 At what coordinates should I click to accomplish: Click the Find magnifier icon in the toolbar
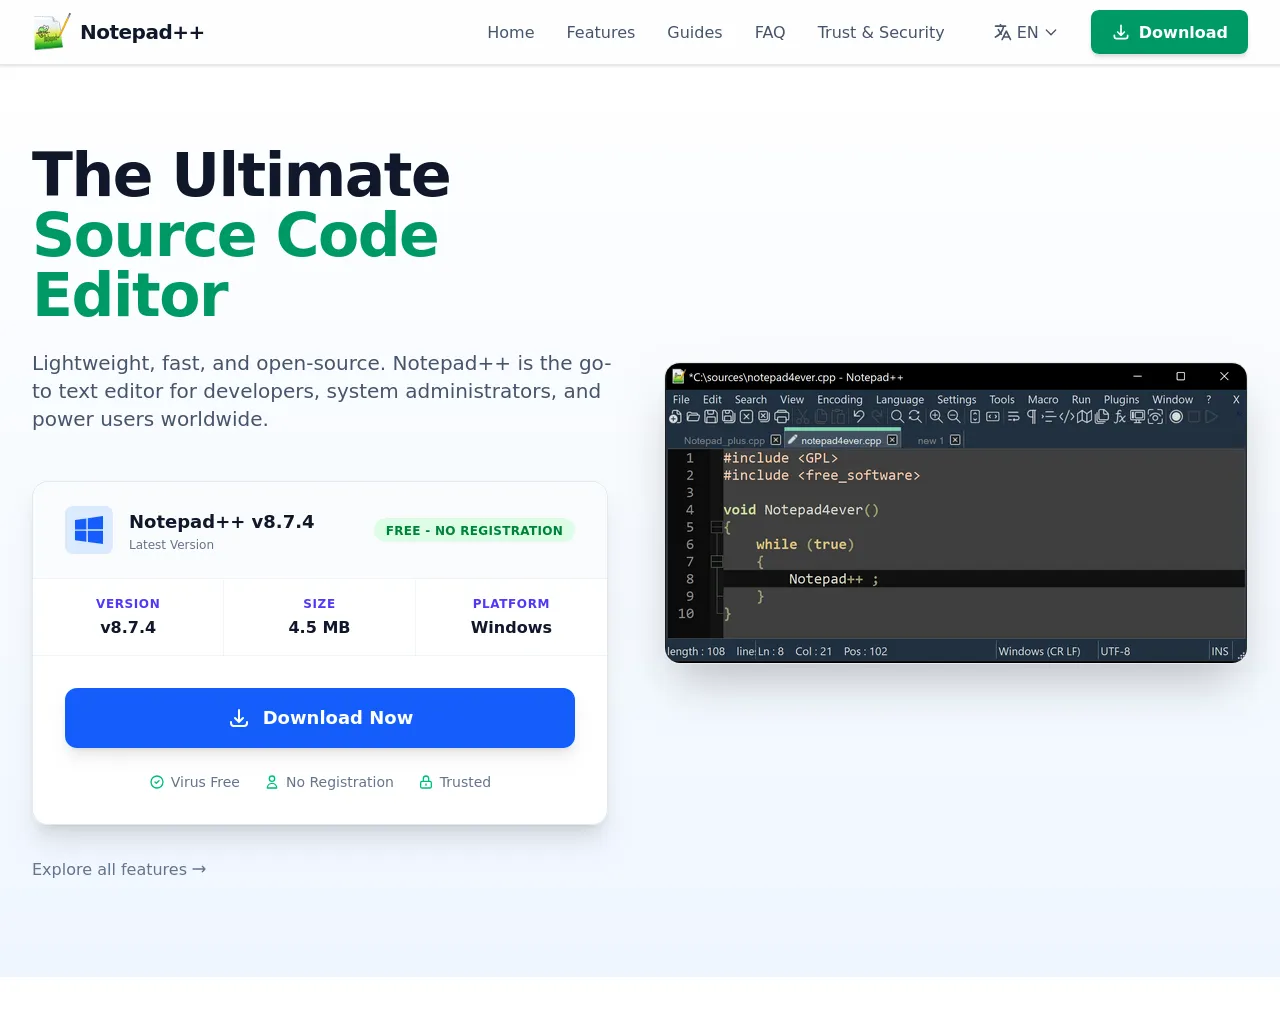tap(897, 417)
